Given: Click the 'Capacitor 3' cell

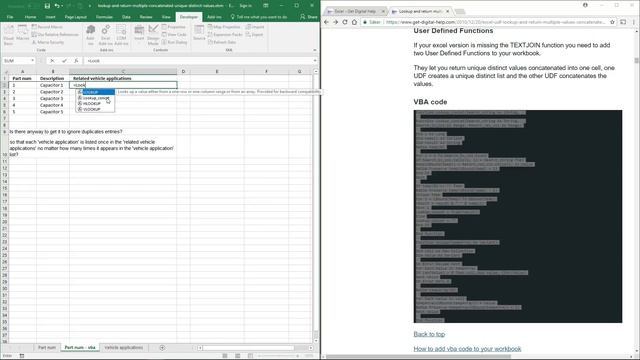Looking at the screenshot, I should coord(52,98).
